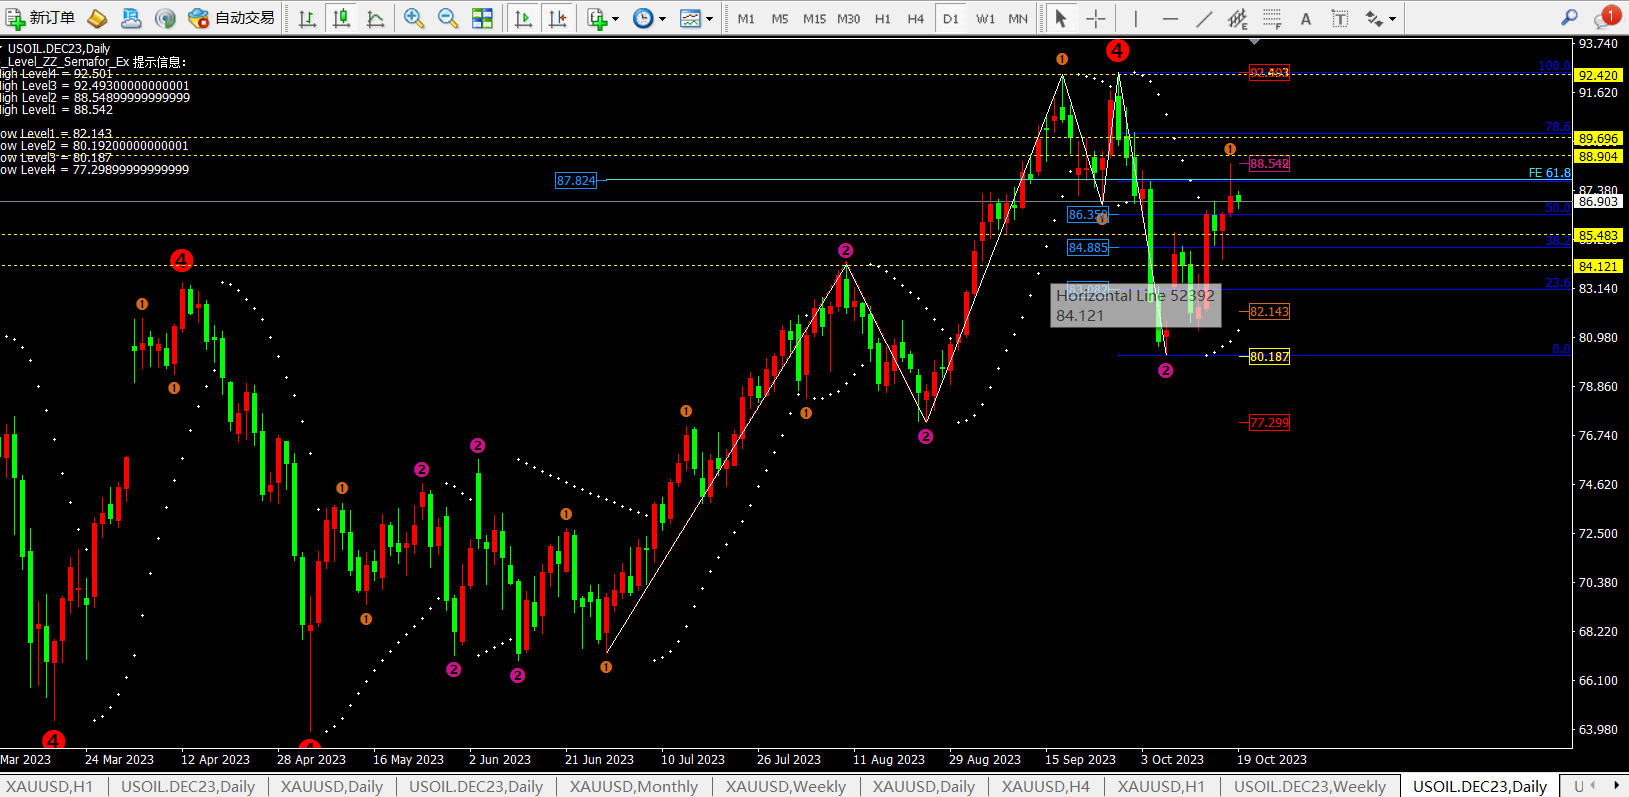Image resolution: width=1629 pixels, height=797 pixels.
Task: Click the clock periods icon
Action: (x=643, y=18)
